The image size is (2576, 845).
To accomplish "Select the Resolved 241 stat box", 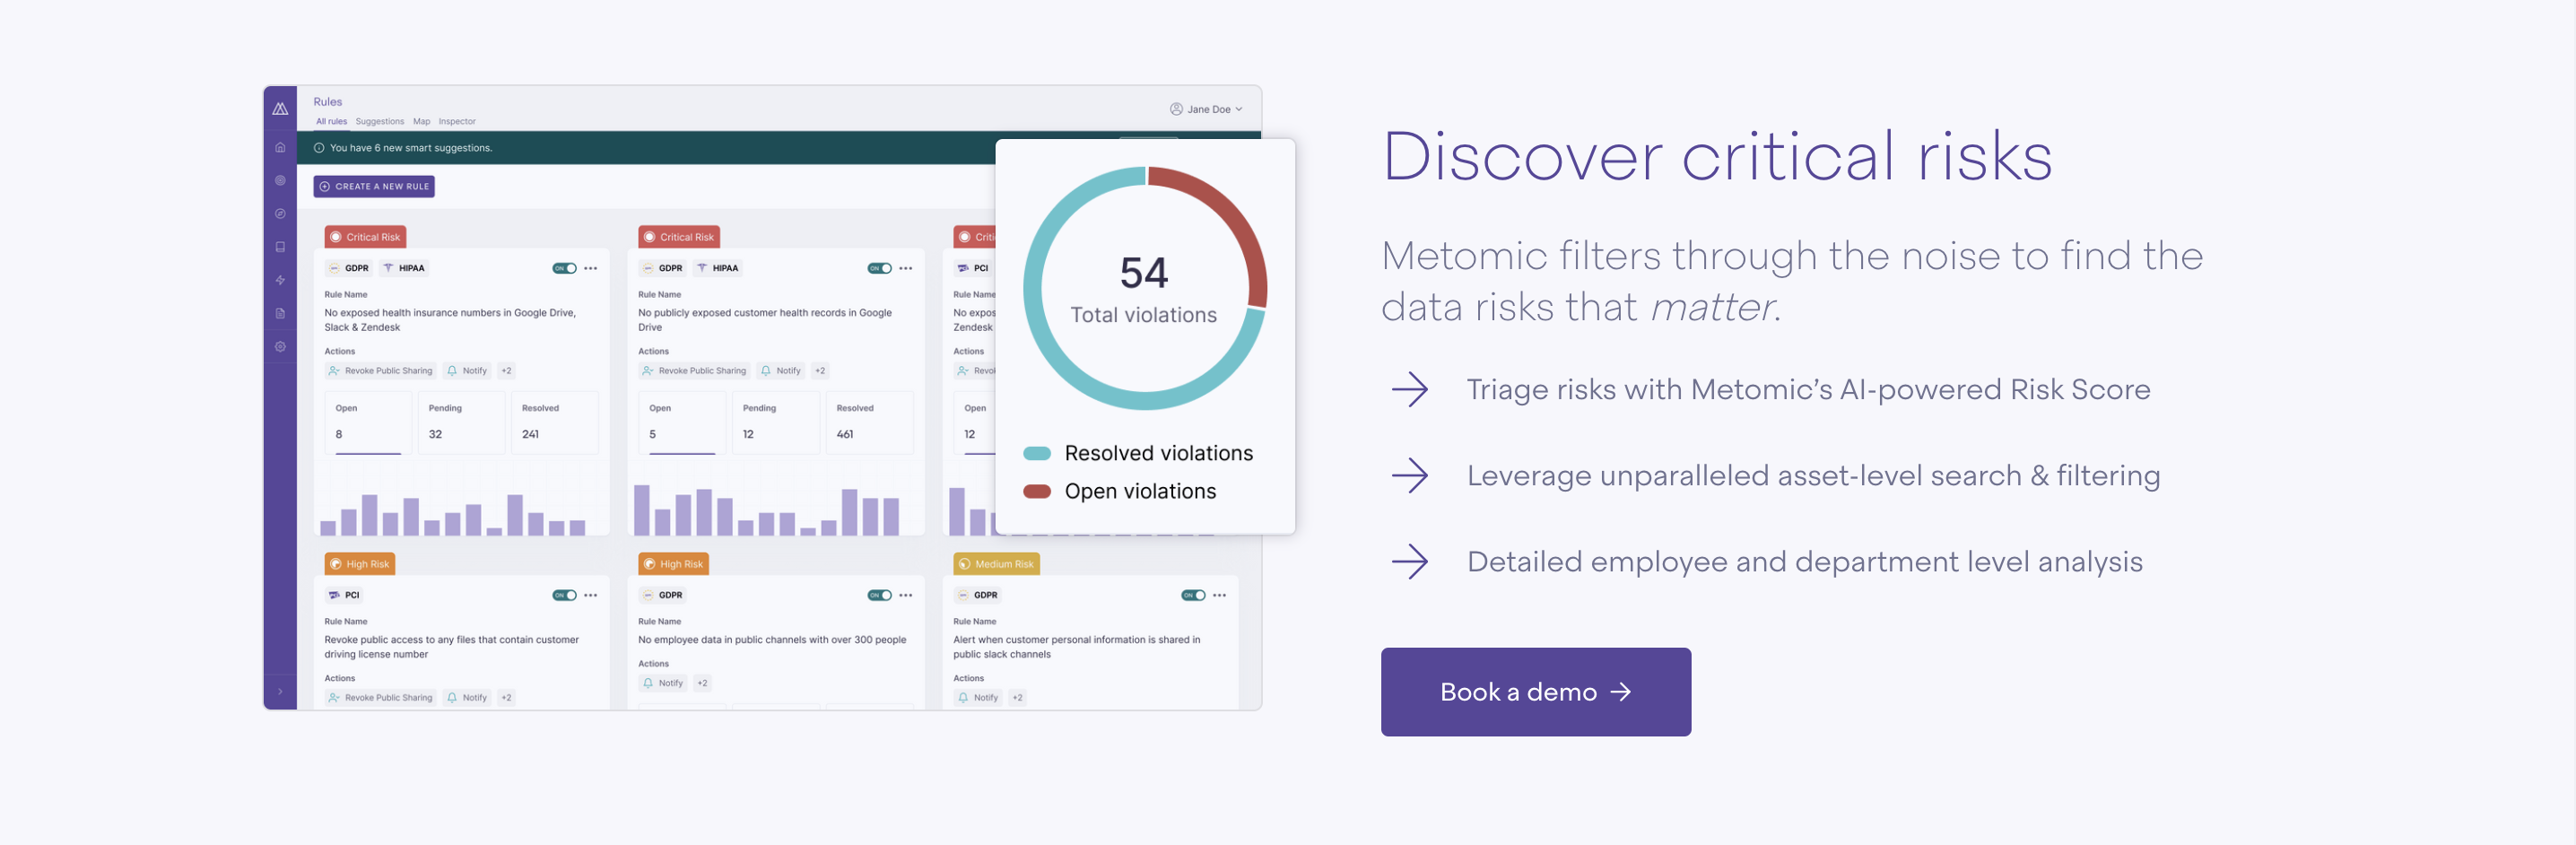I will [x=555, y=422].
